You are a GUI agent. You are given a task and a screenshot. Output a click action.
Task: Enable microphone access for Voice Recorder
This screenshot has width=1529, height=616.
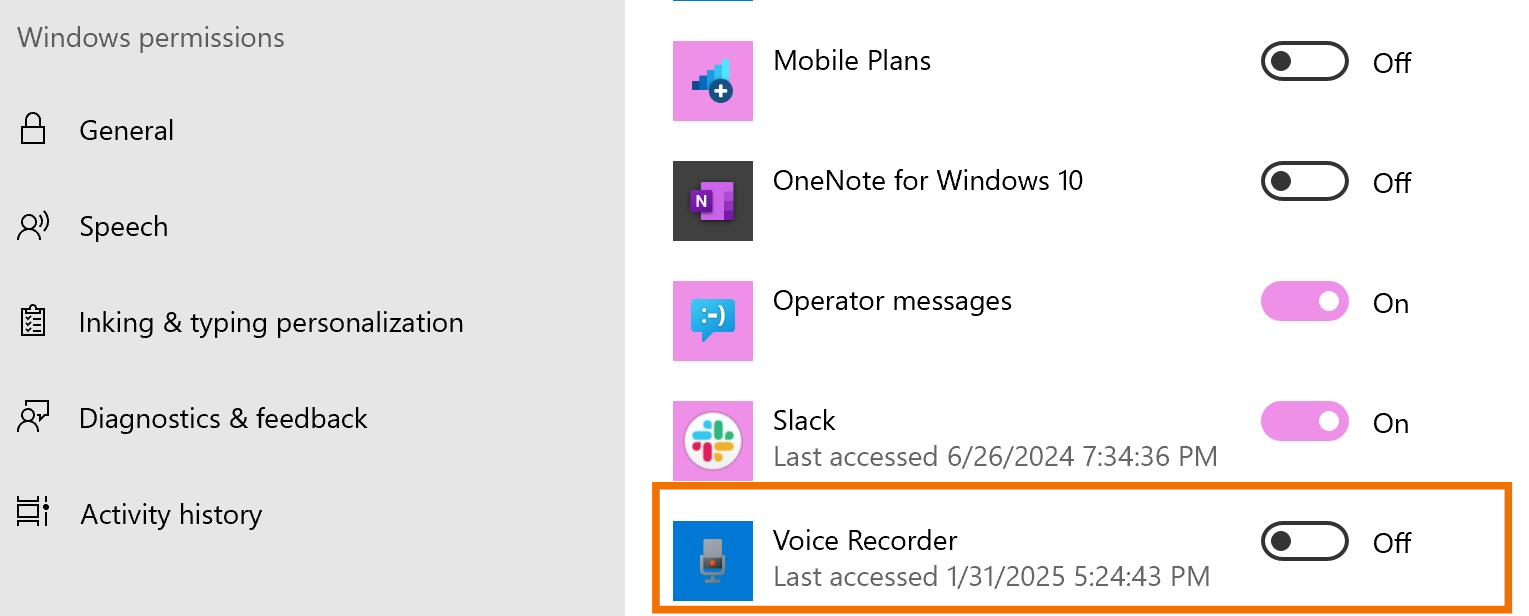pos(1304,541)
